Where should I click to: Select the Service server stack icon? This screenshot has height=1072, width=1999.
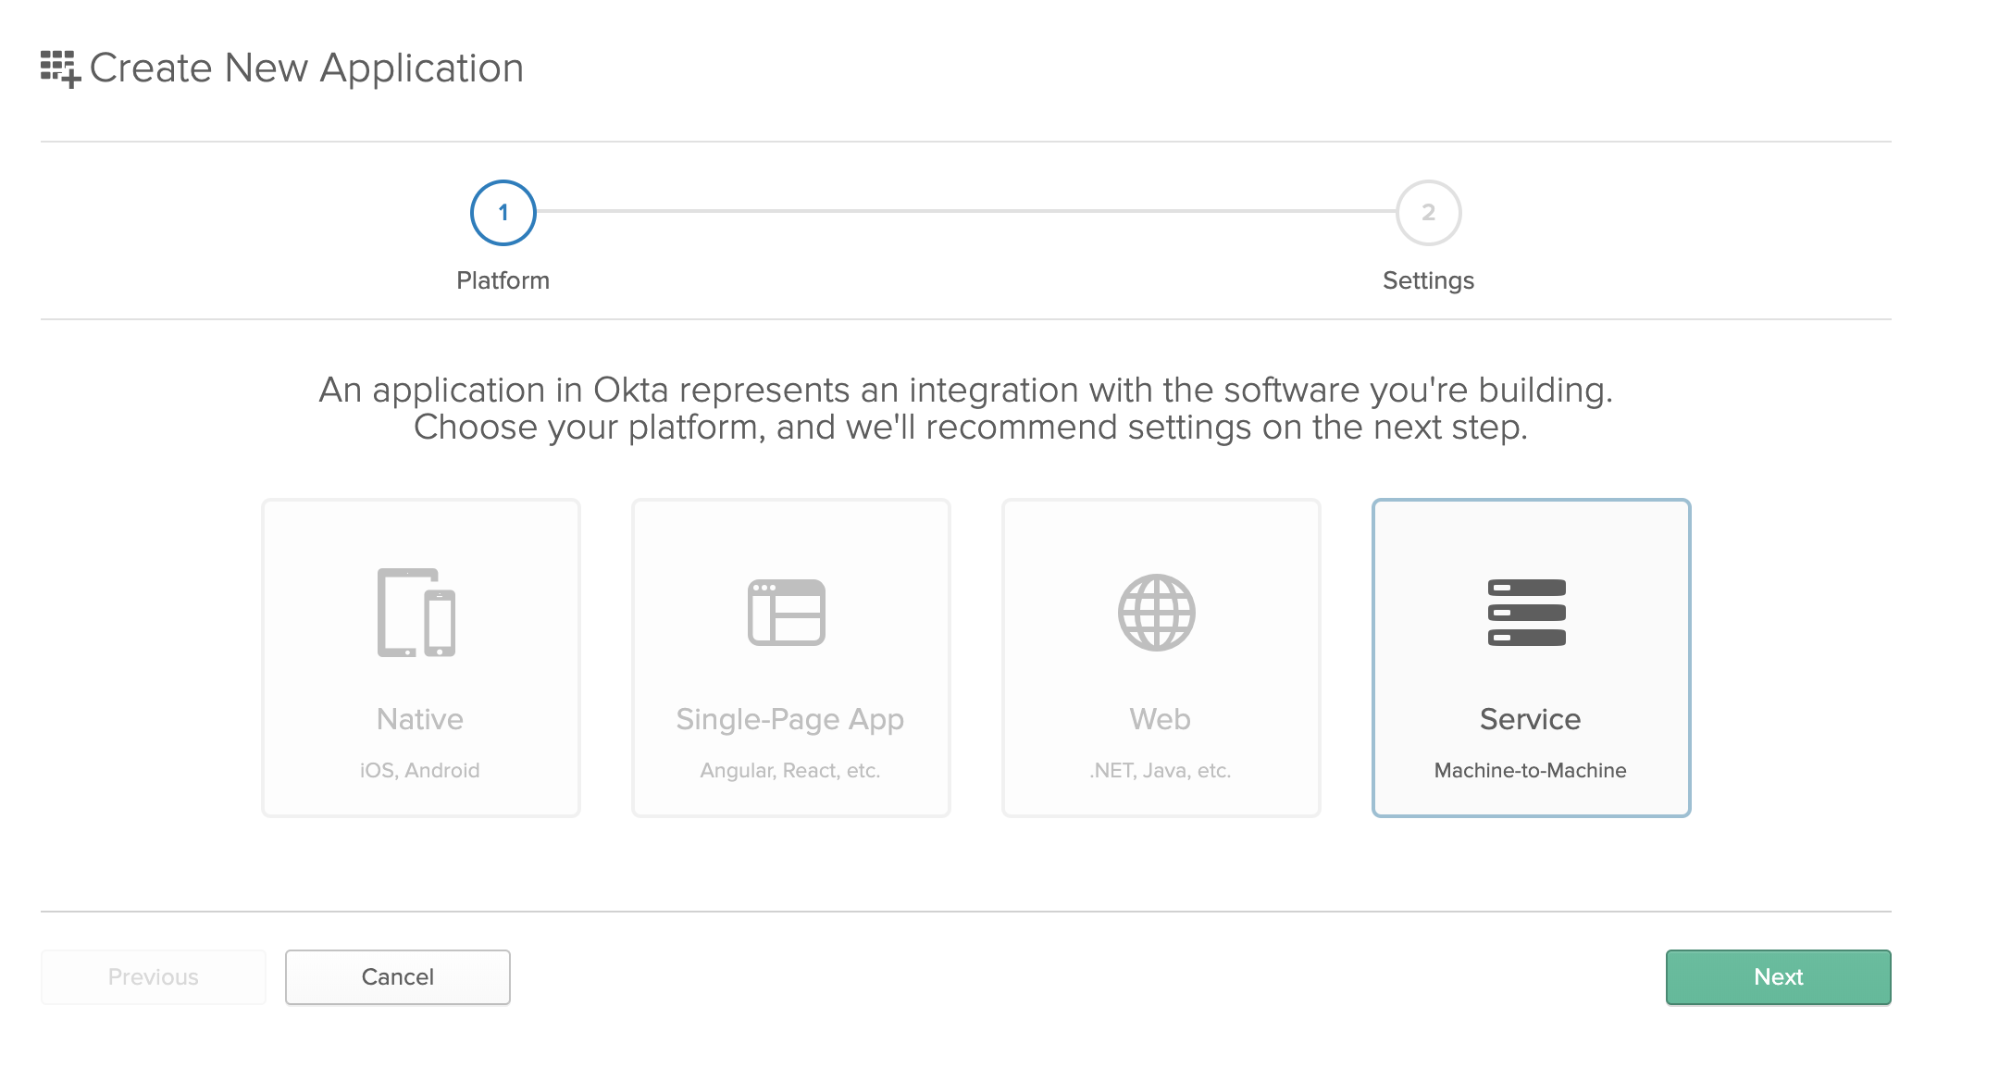click(x=1526, y=612)
